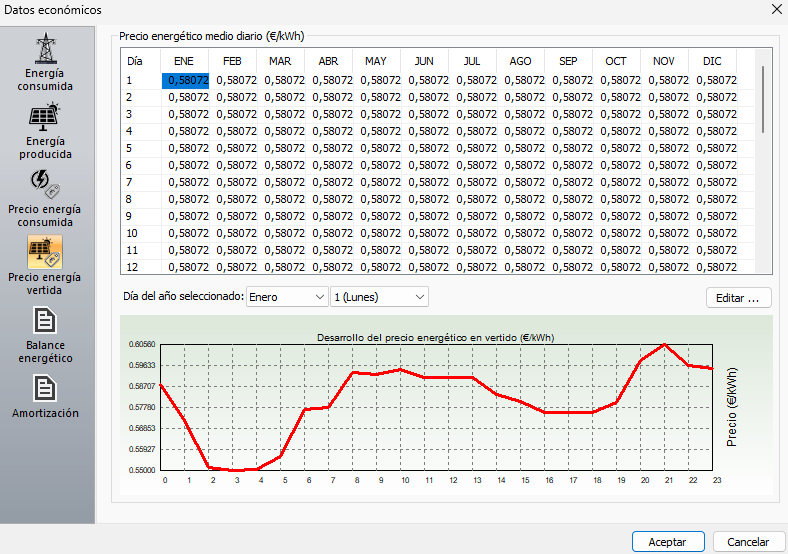Select the highlighted ENE cell for day 1
Screen dimensions: 788x554
pos(185,80)
